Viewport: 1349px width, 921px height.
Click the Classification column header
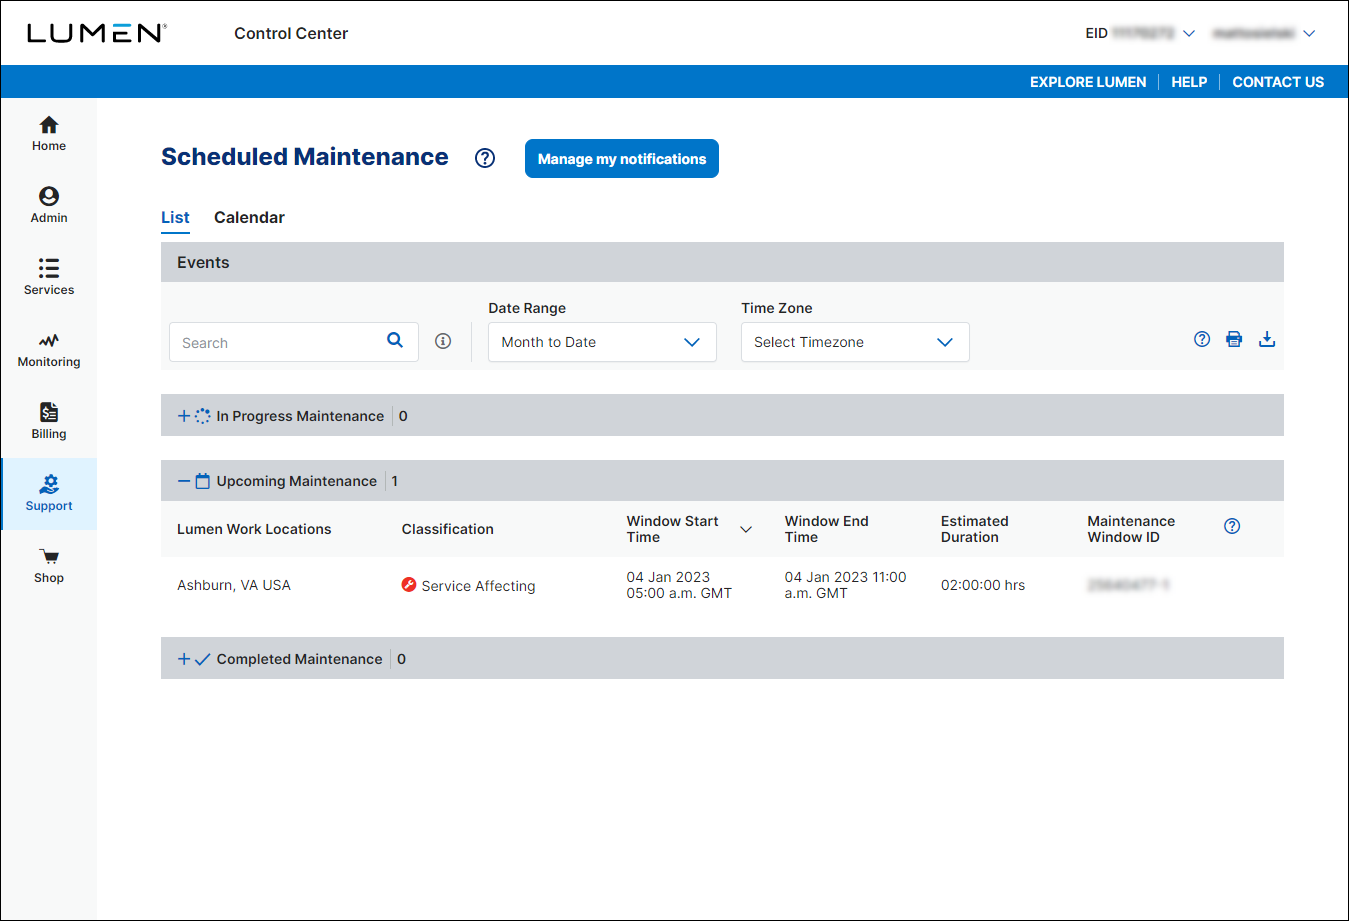[448, 529]
